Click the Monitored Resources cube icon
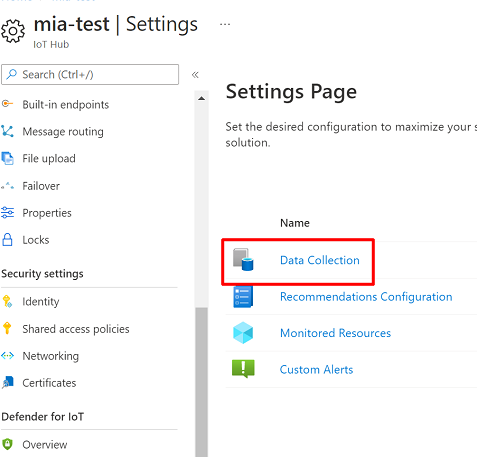The image size is (477, 457). 243,333
